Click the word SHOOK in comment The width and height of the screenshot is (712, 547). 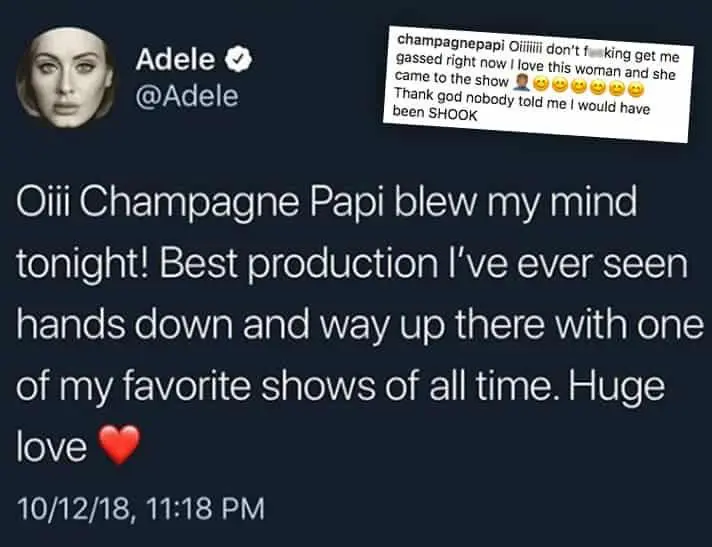[457, 113]
